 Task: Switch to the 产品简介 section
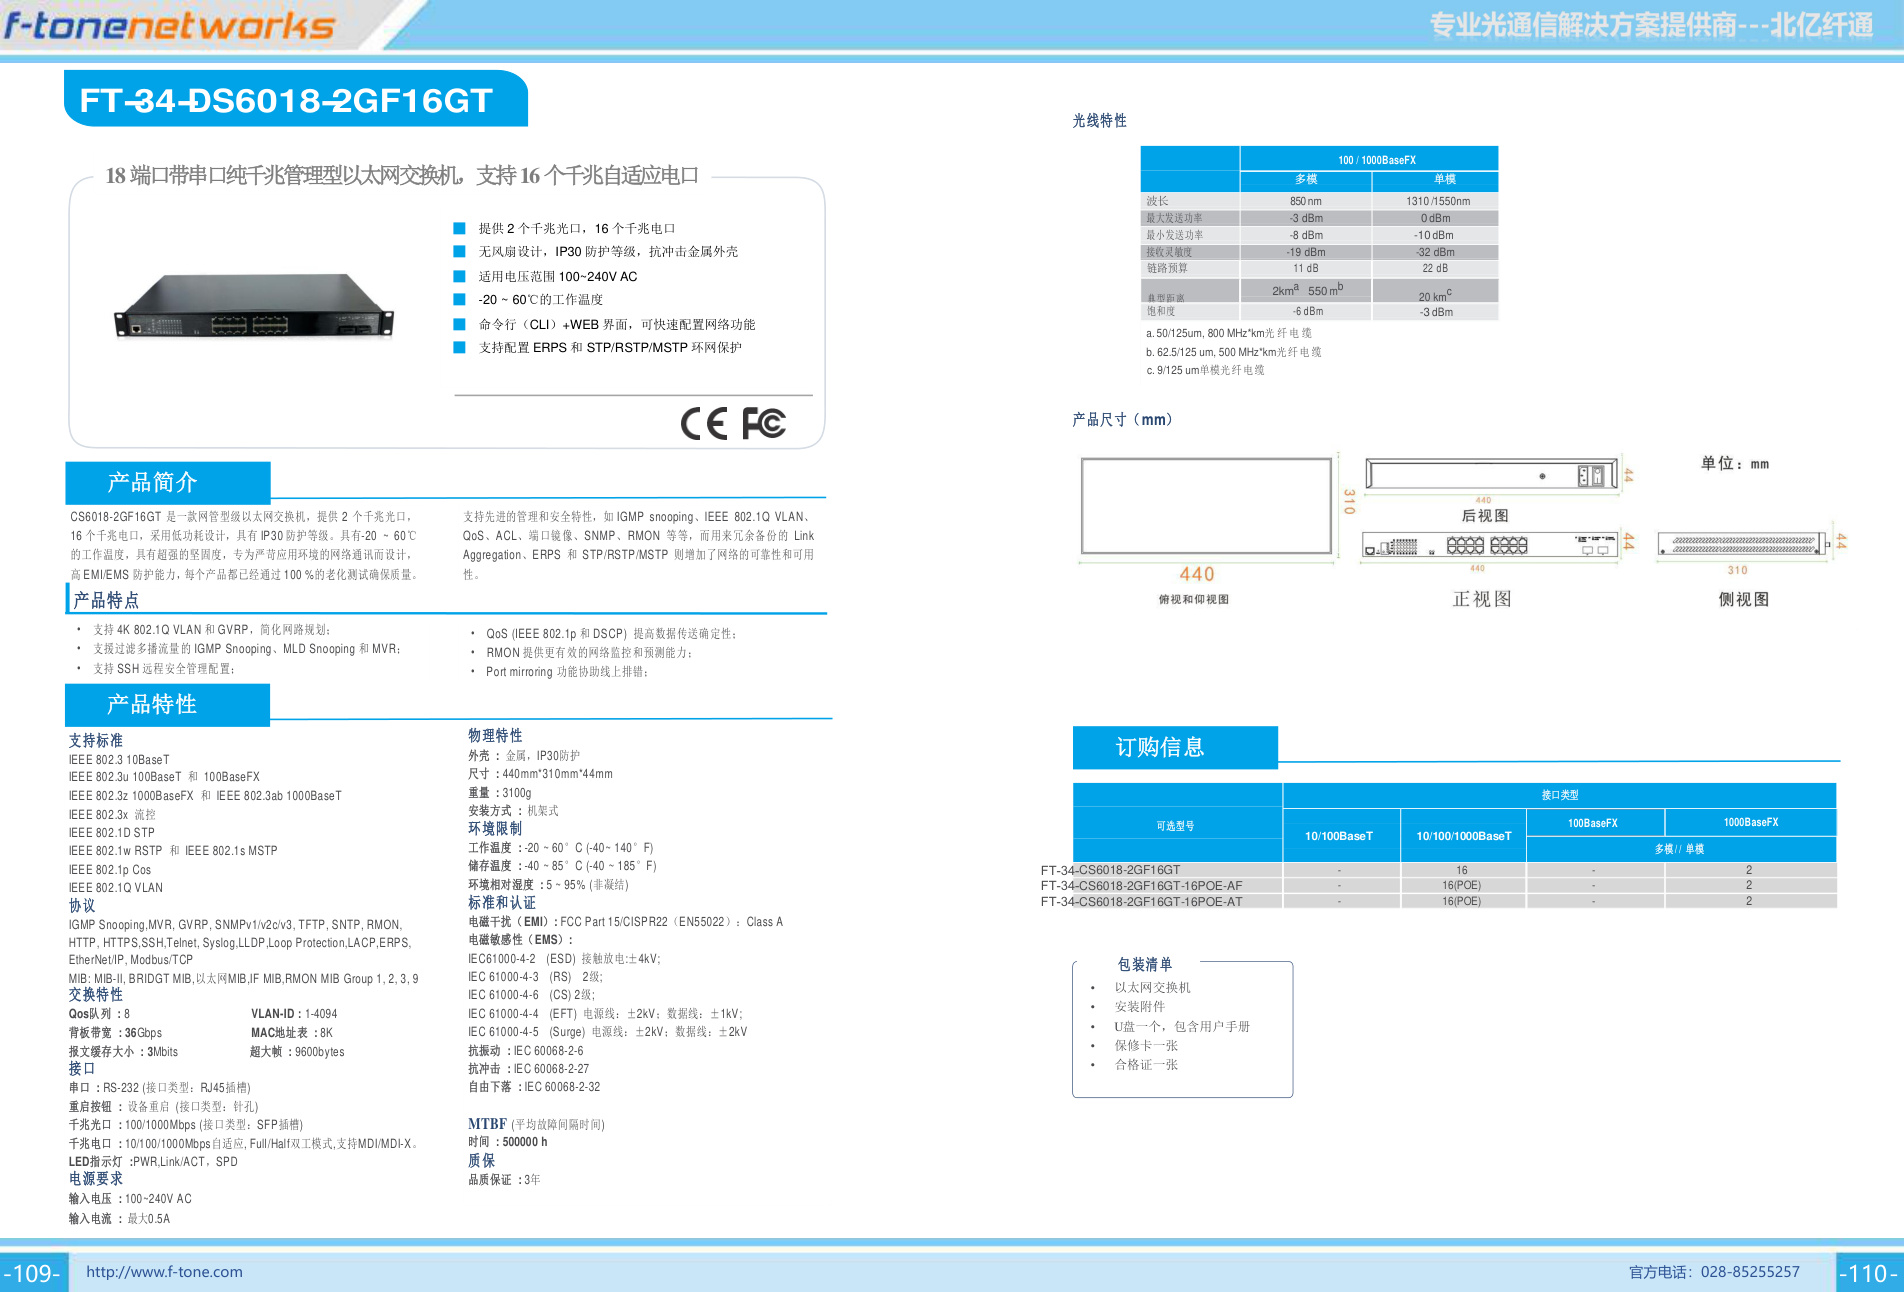pos(154,482)
